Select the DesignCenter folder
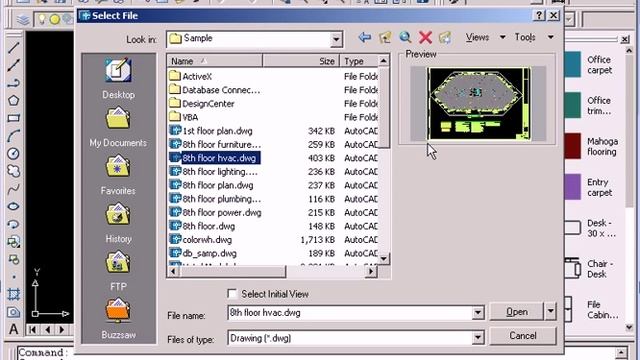Viewport: 640px width, 360px height. pyautogui.click(x=202, y=104)
